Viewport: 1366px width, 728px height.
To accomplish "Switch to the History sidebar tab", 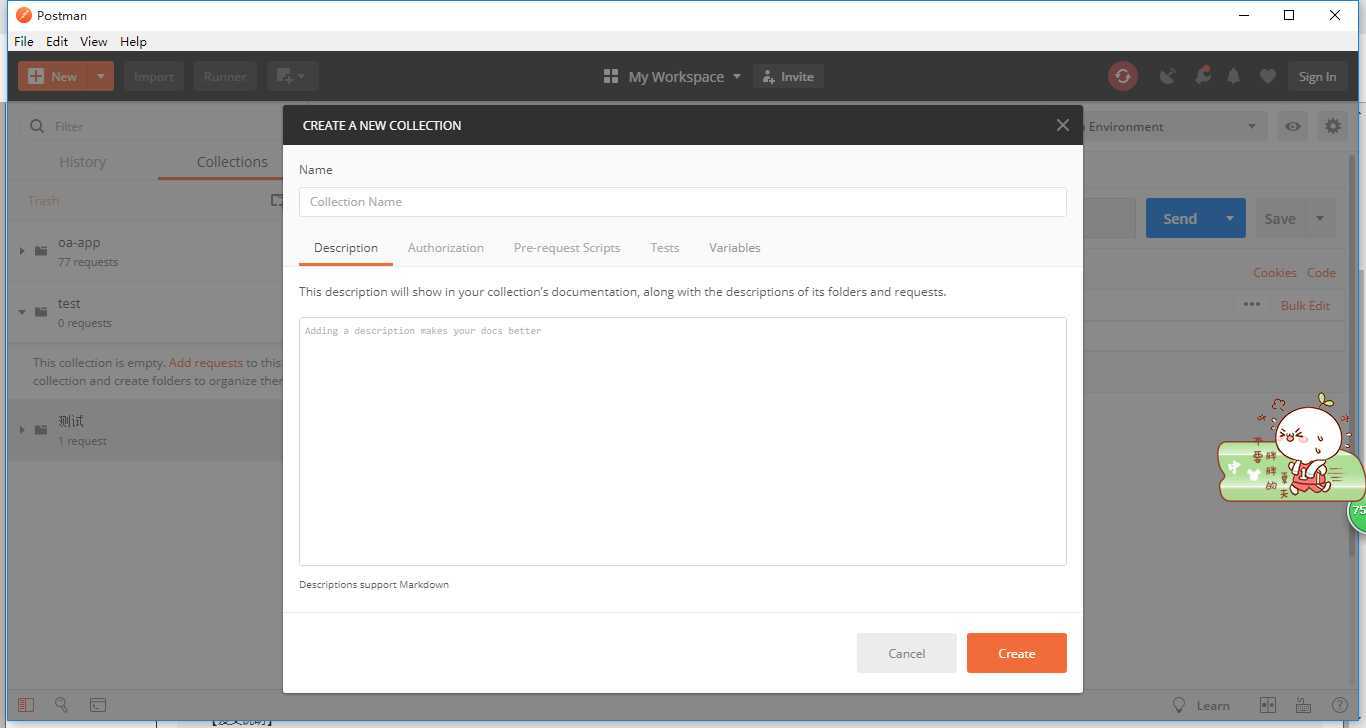I will click(x=82, y=162).
